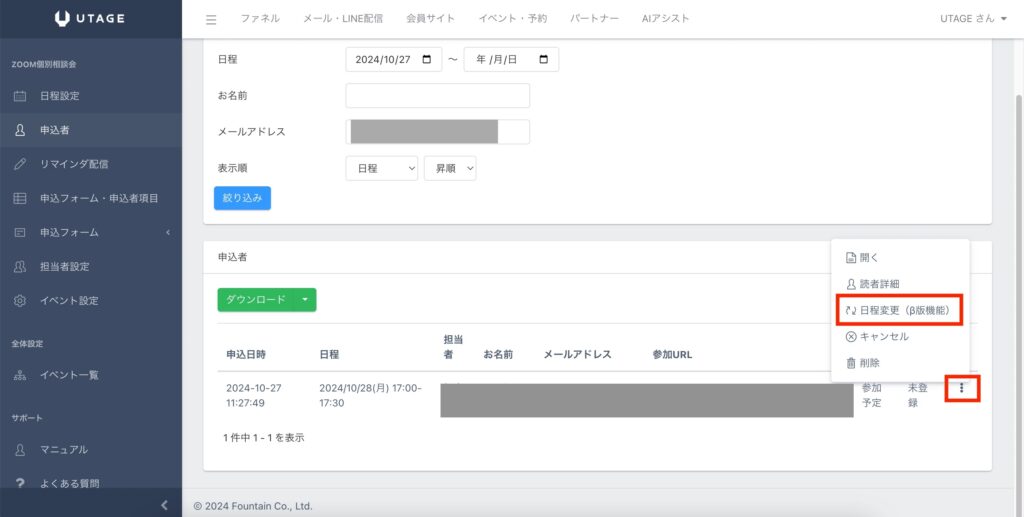
Task: Click the 2024-10-27 11:27:49 cell
Action: click(254, 396)
